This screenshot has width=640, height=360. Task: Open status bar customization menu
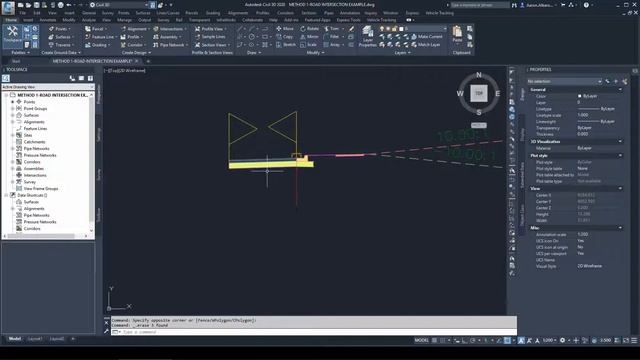pyautogui.click(x=634, y=340)
